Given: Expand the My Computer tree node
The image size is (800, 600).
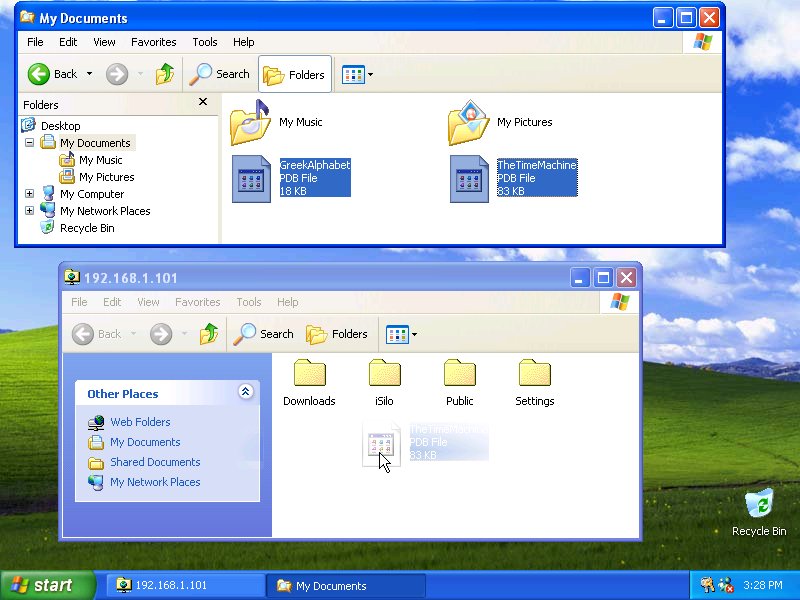Looking at the screenshot, I should [29, 194].
